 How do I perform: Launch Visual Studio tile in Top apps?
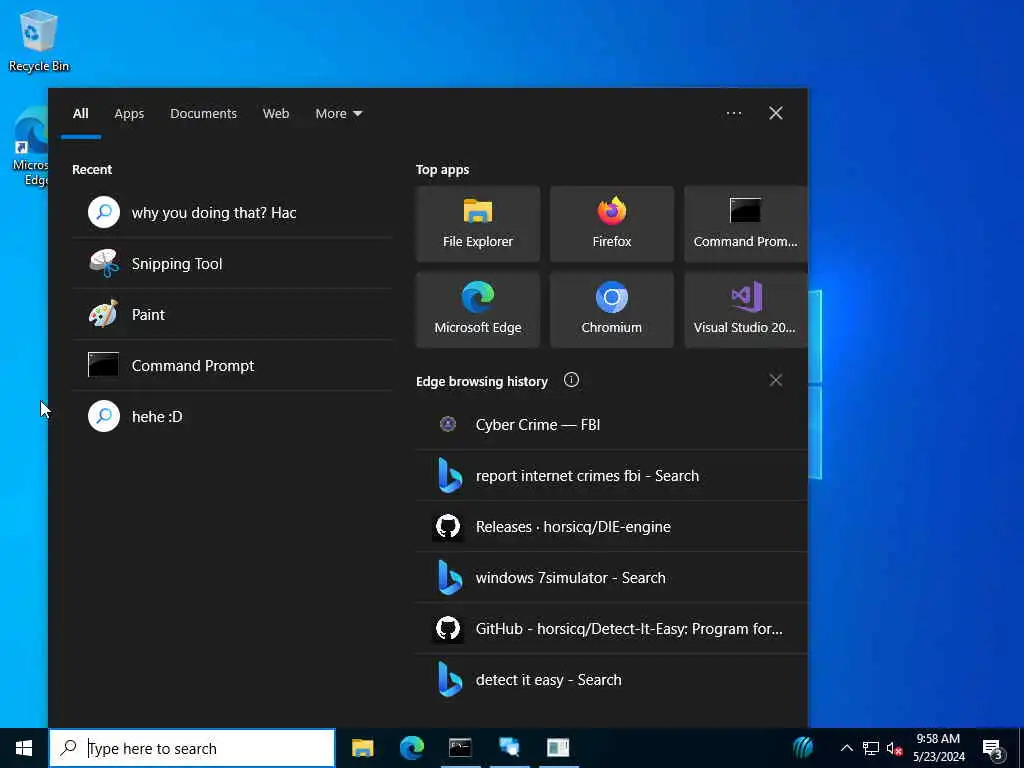(745, 310)
